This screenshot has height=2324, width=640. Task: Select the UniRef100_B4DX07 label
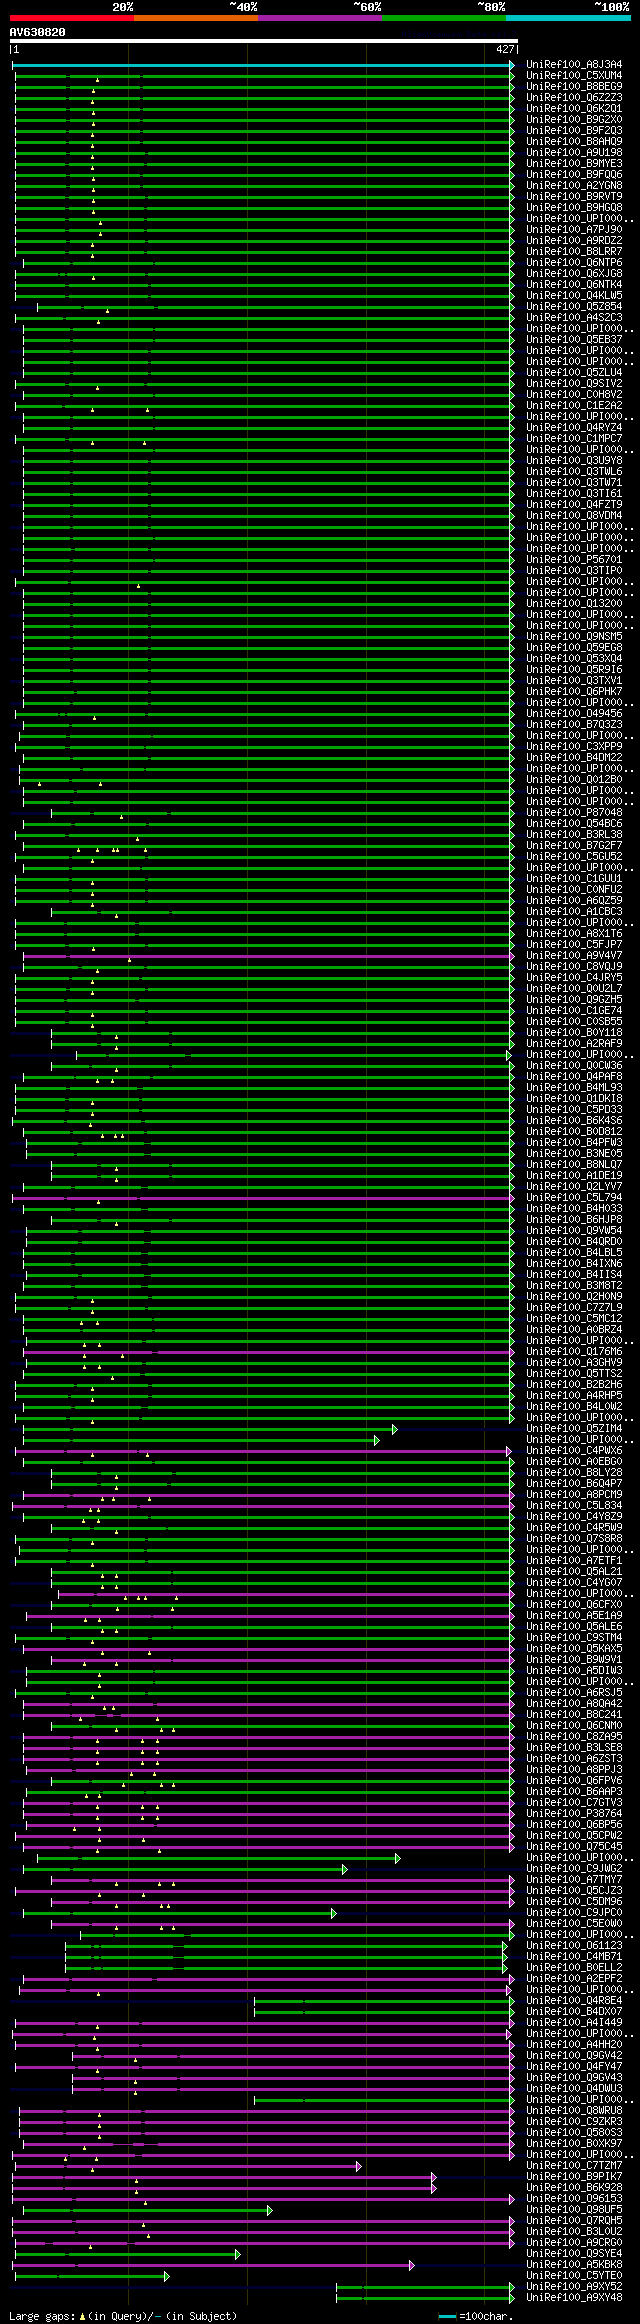574,2012
